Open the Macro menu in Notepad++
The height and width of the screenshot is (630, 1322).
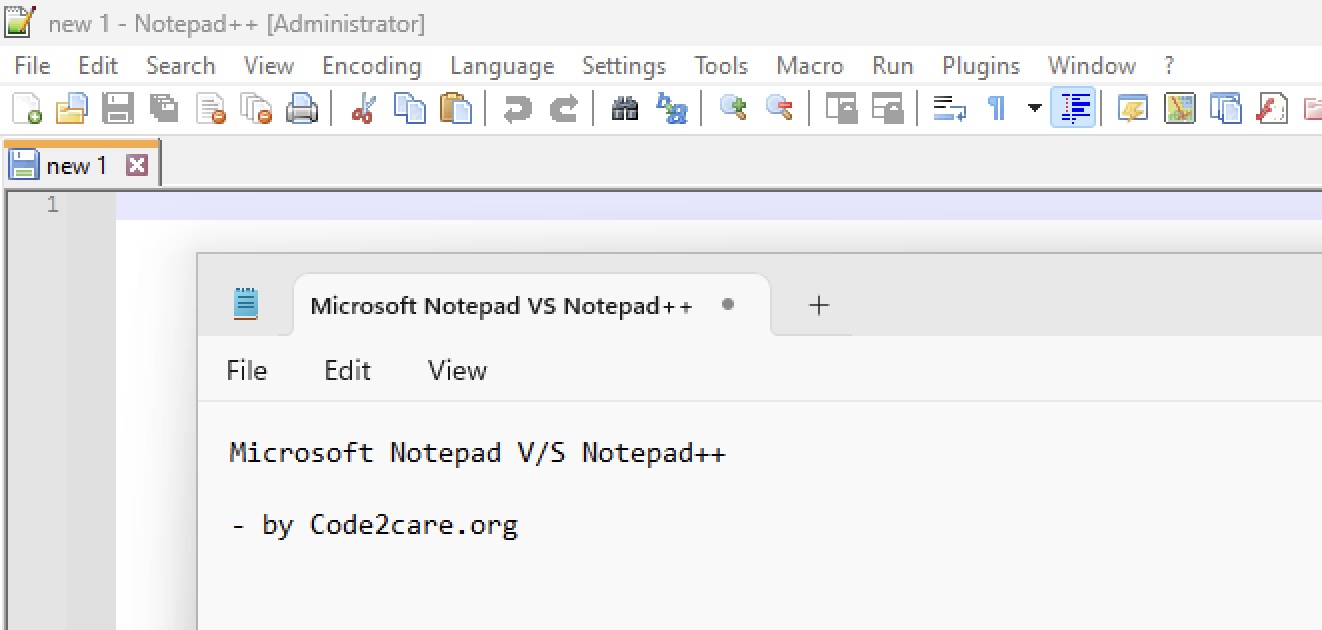click(x=810, y=65)
